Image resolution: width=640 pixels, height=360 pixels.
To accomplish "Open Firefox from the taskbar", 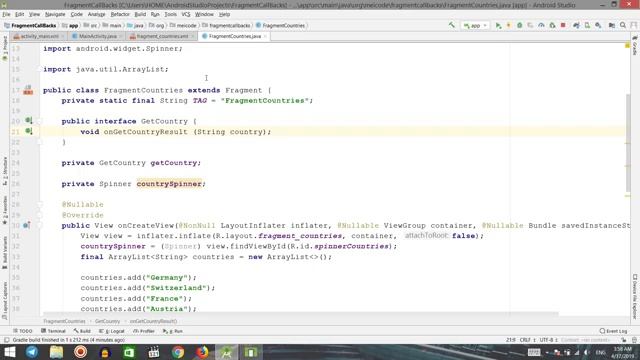I will tap(202, 352).
